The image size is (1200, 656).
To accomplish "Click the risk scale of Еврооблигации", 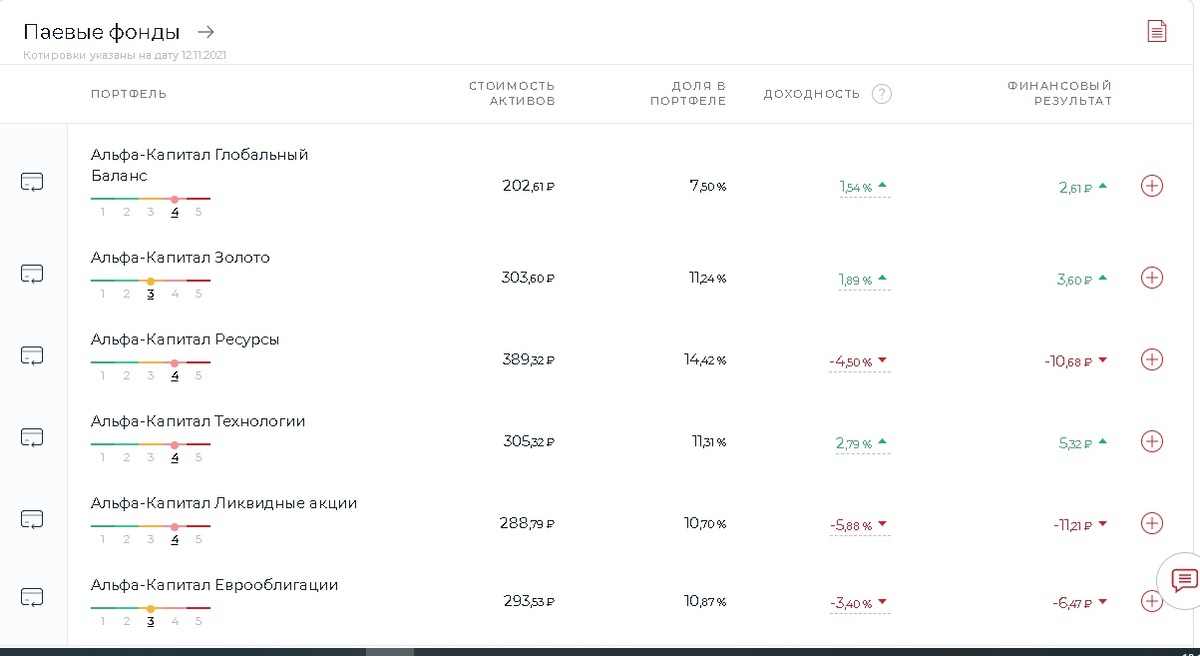I will coord(150,616).
